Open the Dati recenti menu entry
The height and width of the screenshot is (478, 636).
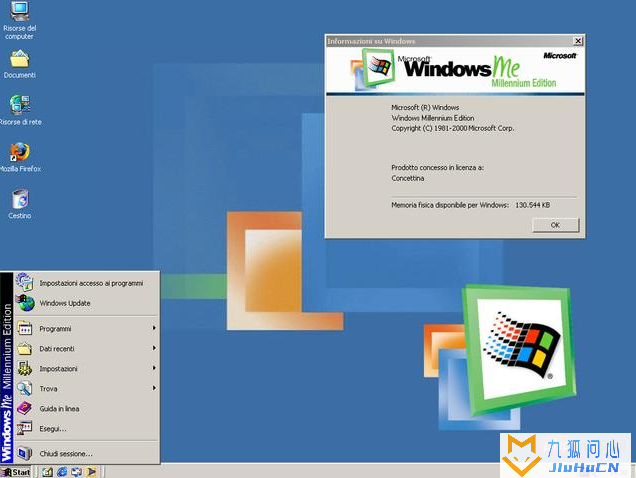pyautogui.click(x=87, y=349)
